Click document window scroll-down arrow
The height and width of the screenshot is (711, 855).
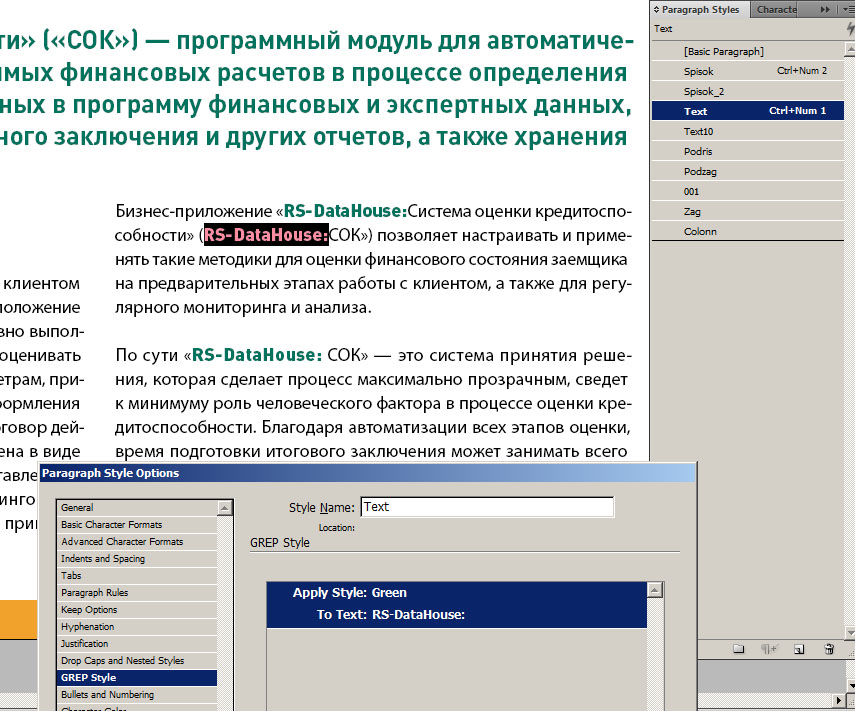point(850,685)
